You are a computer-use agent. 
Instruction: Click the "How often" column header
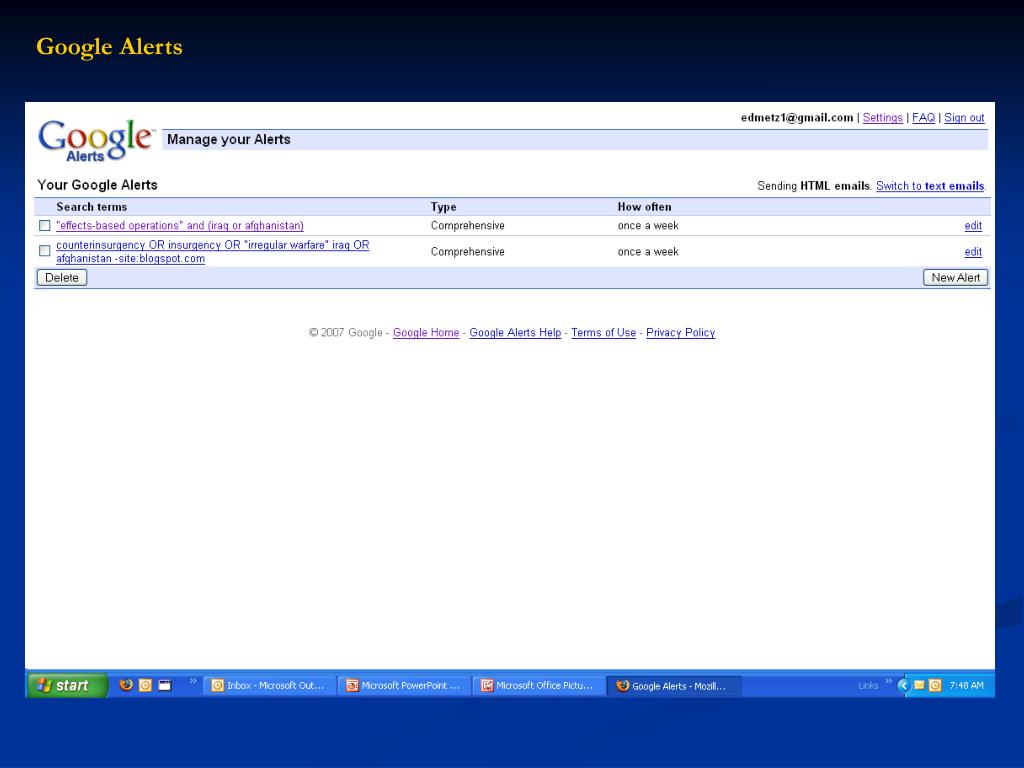click(x=645, y=206)
